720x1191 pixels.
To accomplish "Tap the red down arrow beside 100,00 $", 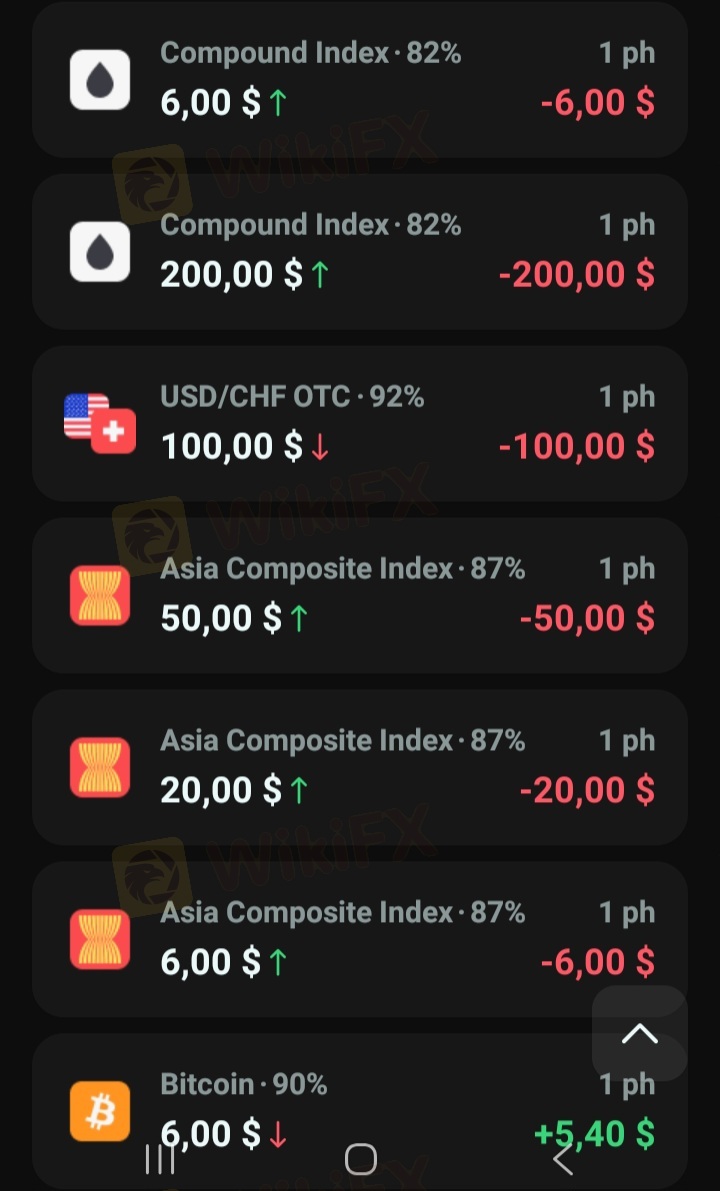I will (320, 447).
